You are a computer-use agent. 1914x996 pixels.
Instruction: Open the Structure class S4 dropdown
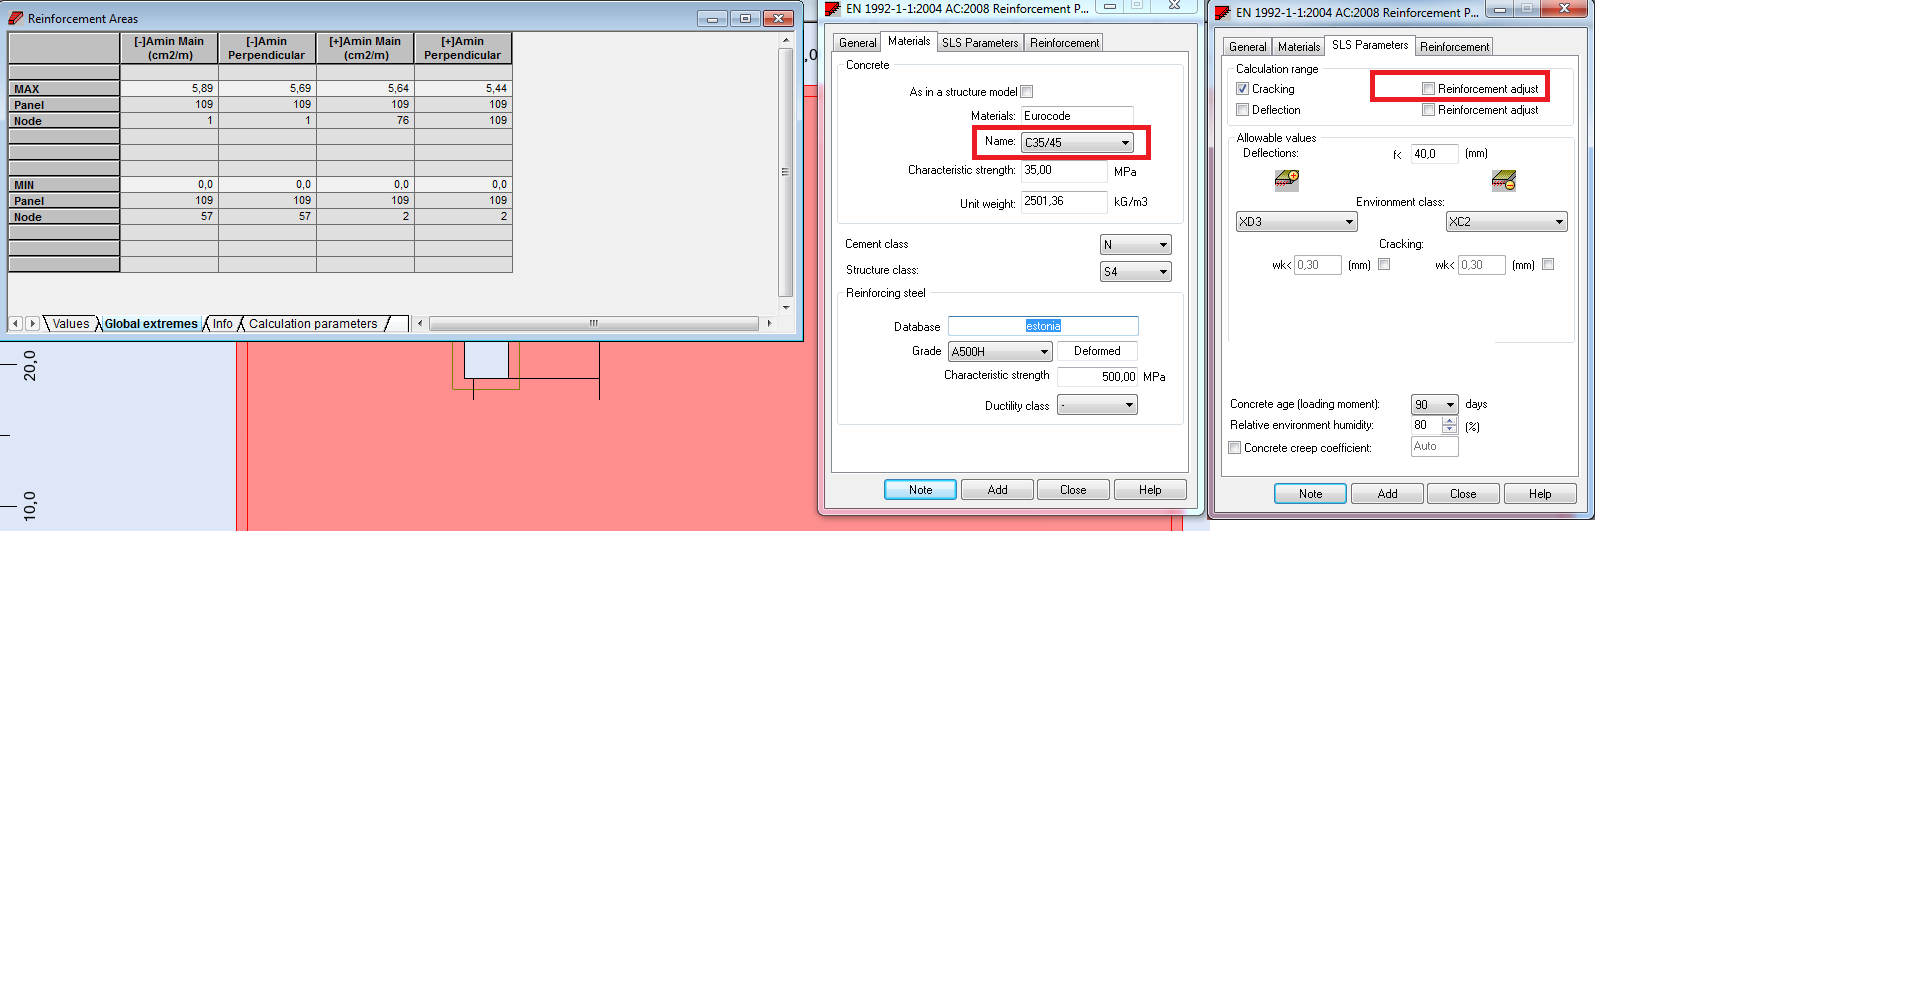click(1135, 272)
